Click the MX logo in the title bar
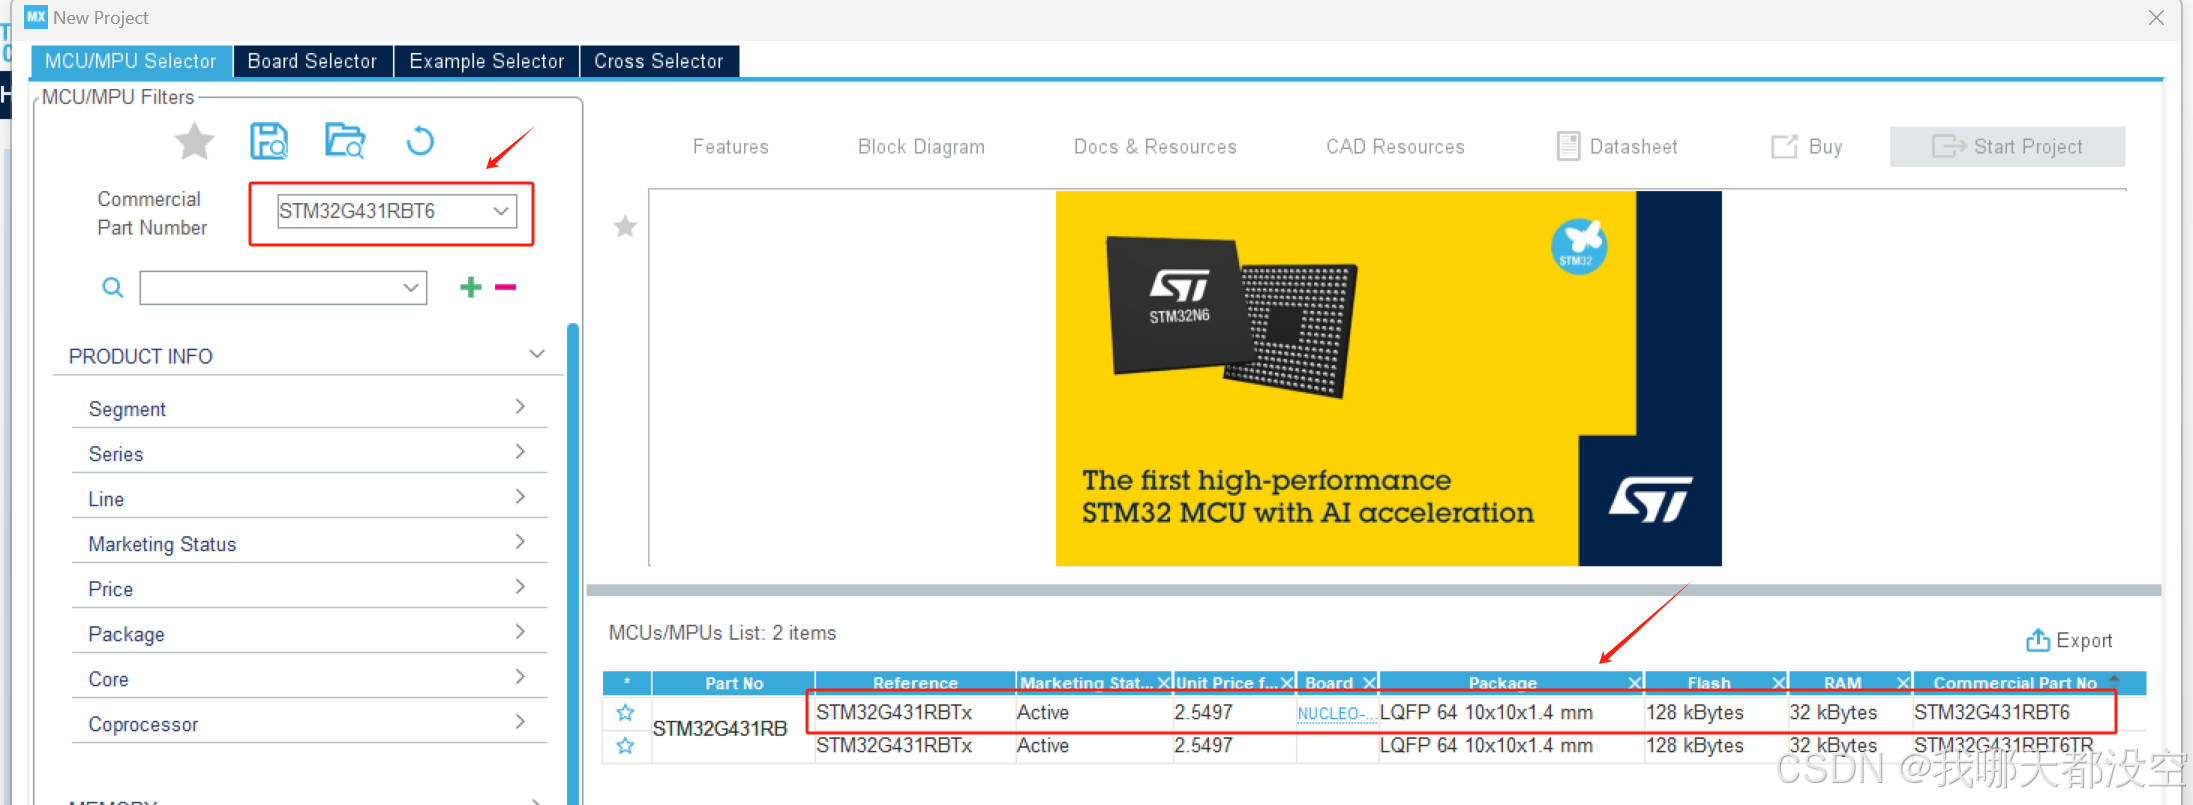Viewport: 2193px width, 805px height. point(36,17)
